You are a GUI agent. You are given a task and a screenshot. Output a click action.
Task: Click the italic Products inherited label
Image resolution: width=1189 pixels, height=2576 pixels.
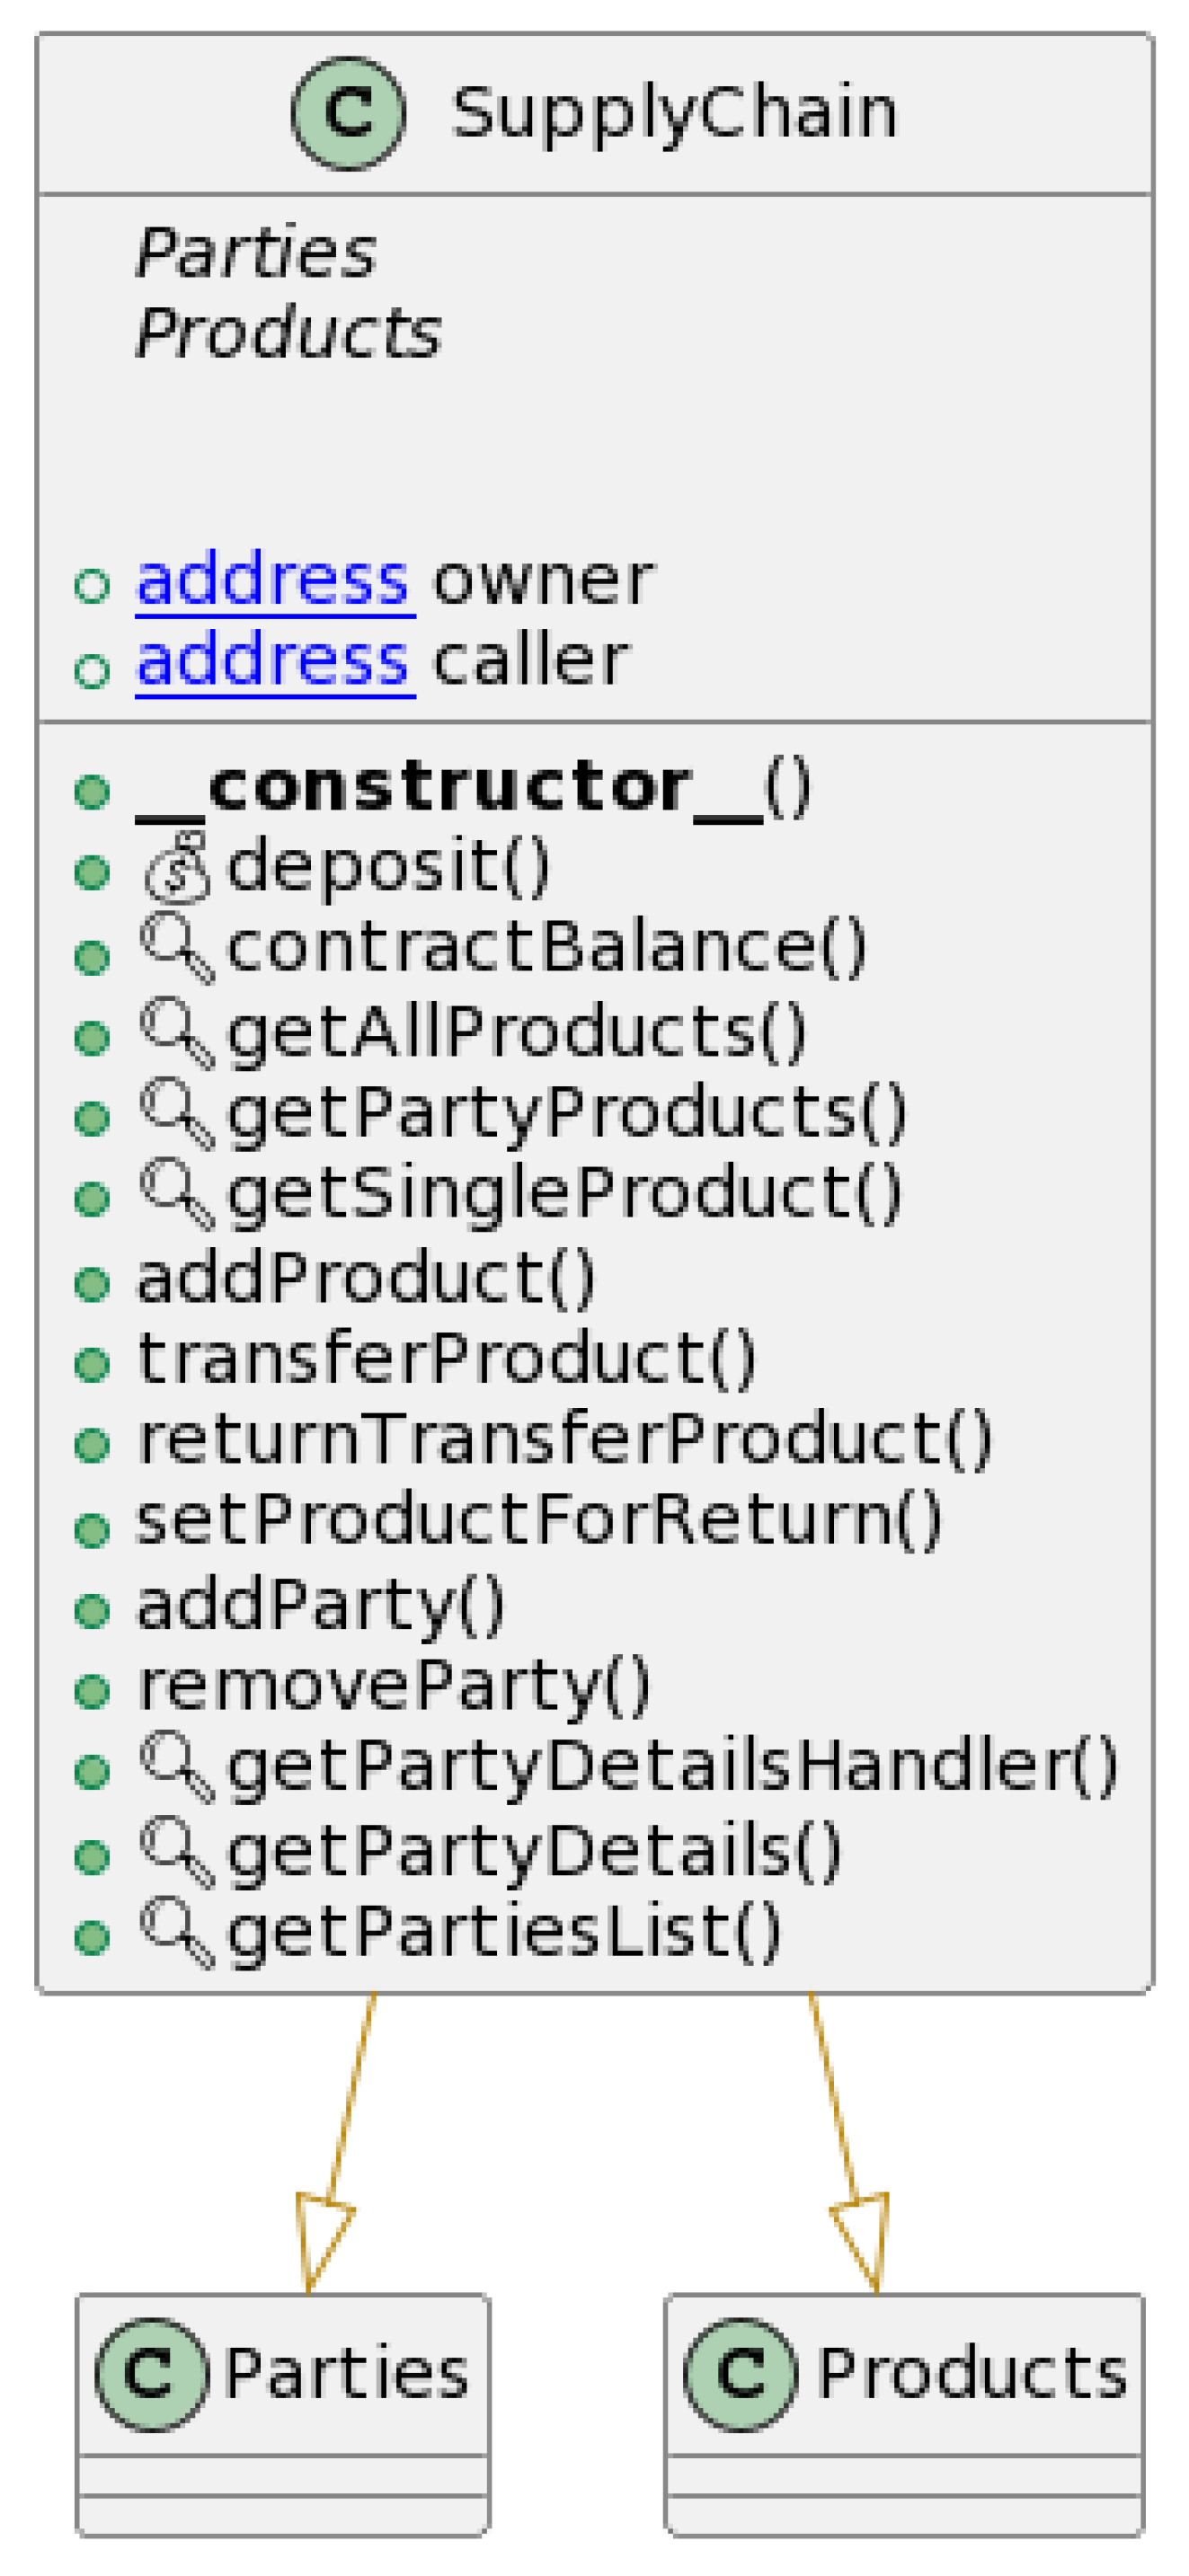tap(288, 333)
